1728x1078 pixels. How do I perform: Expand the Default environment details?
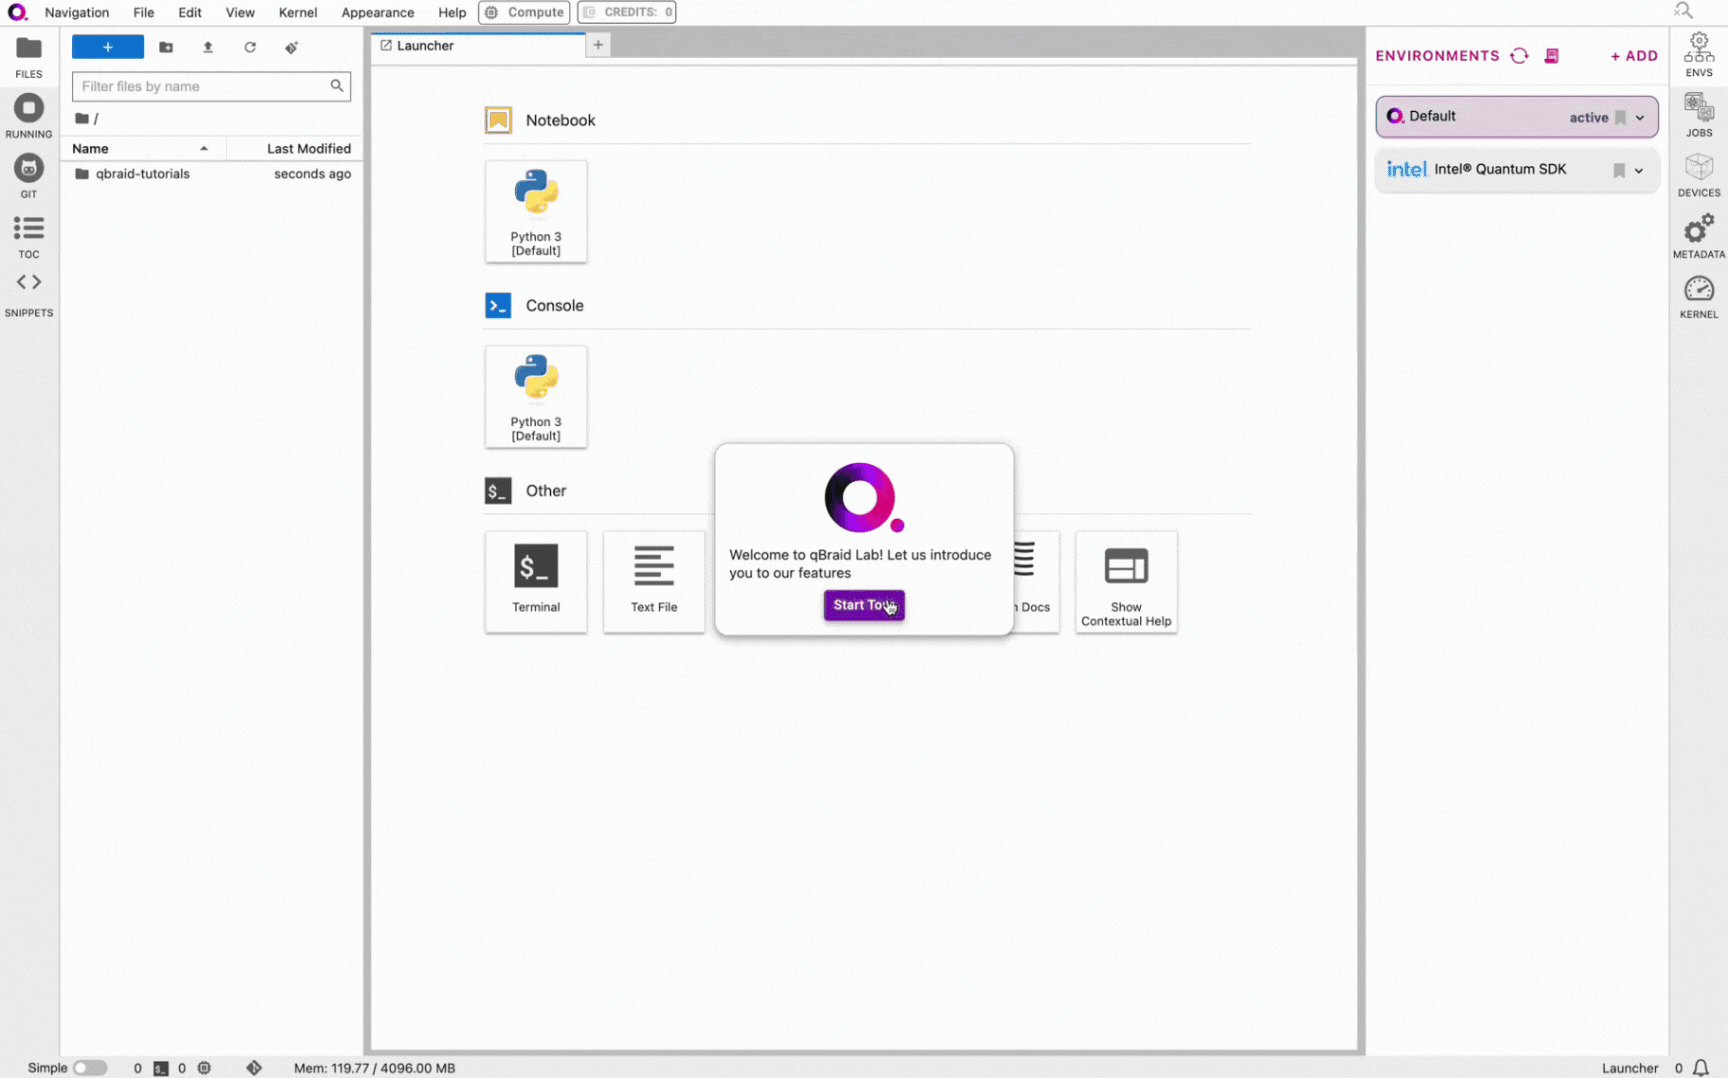click(x=1638, y=117)
